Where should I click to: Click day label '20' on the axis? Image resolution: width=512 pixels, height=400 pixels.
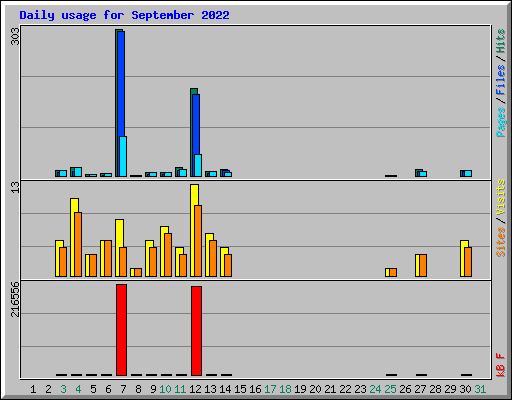coord(315,389)
